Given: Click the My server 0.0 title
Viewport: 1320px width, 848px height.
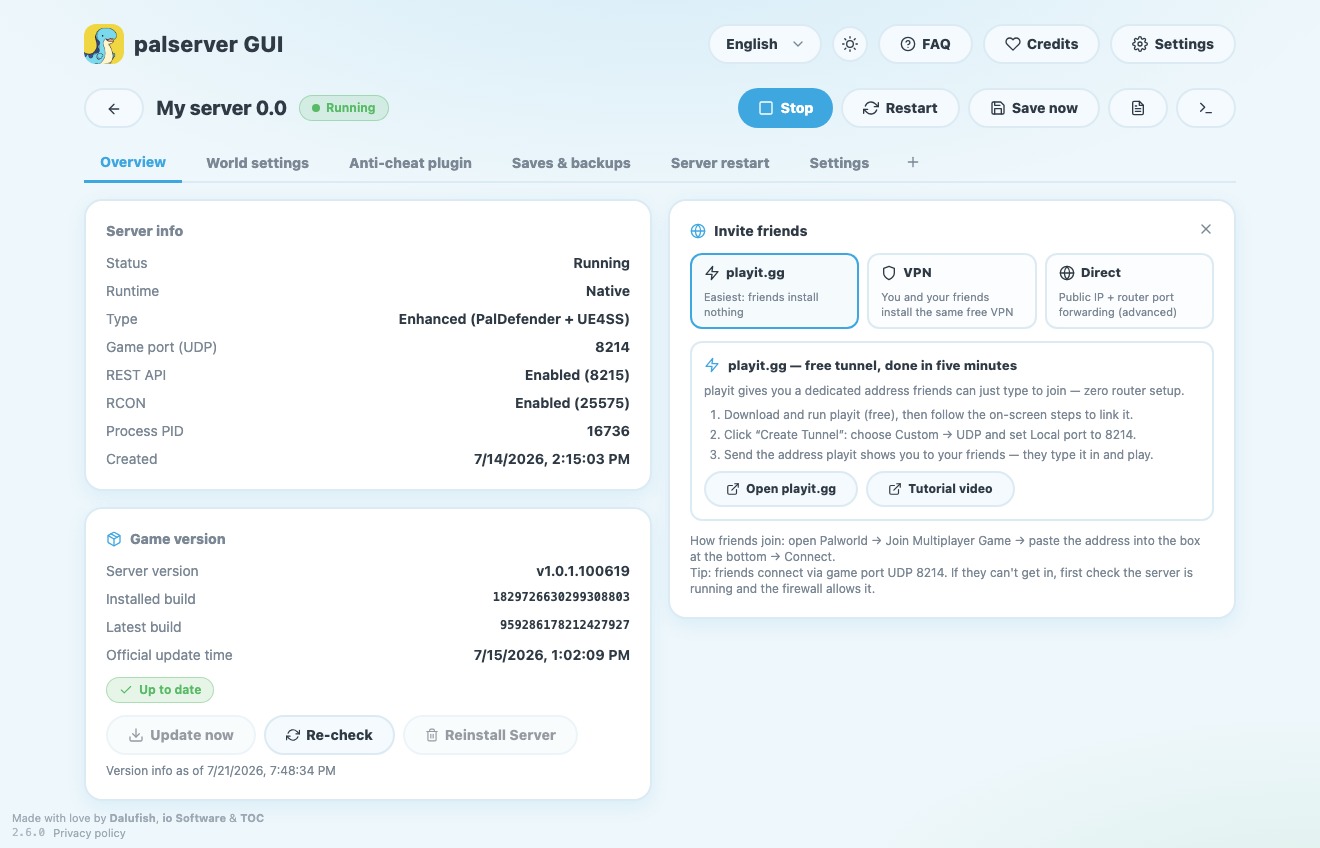Looking at the screenshot, I should tap(221, 108).
